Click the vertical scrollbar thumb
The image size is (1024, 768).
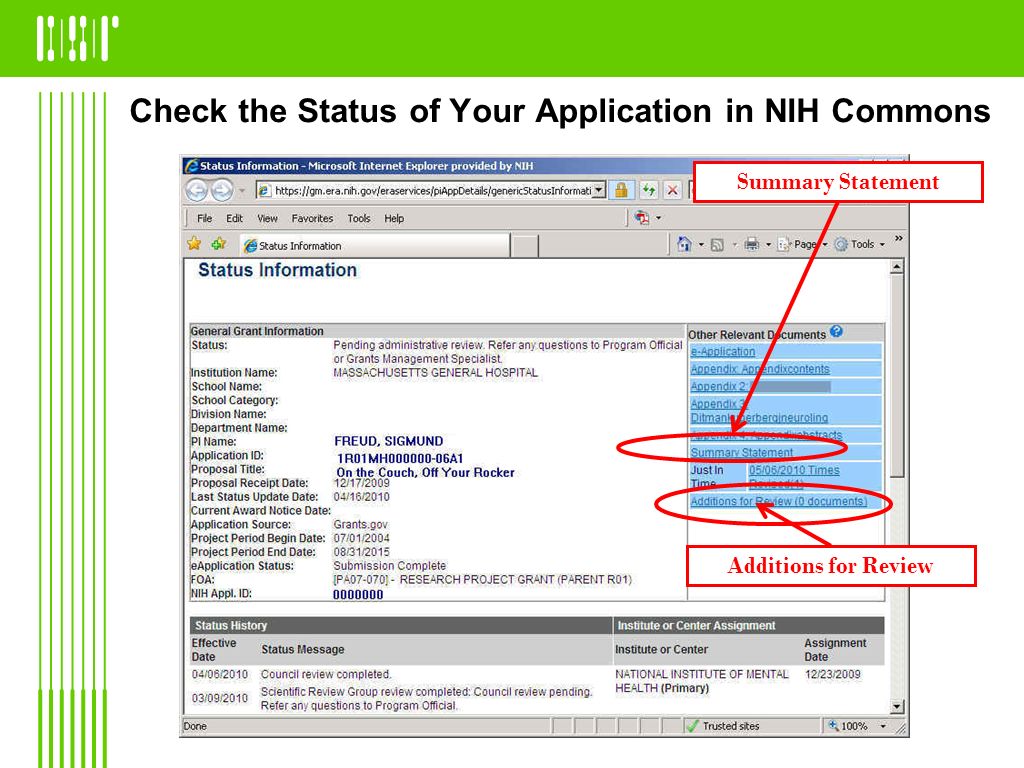tap(897, 376)
